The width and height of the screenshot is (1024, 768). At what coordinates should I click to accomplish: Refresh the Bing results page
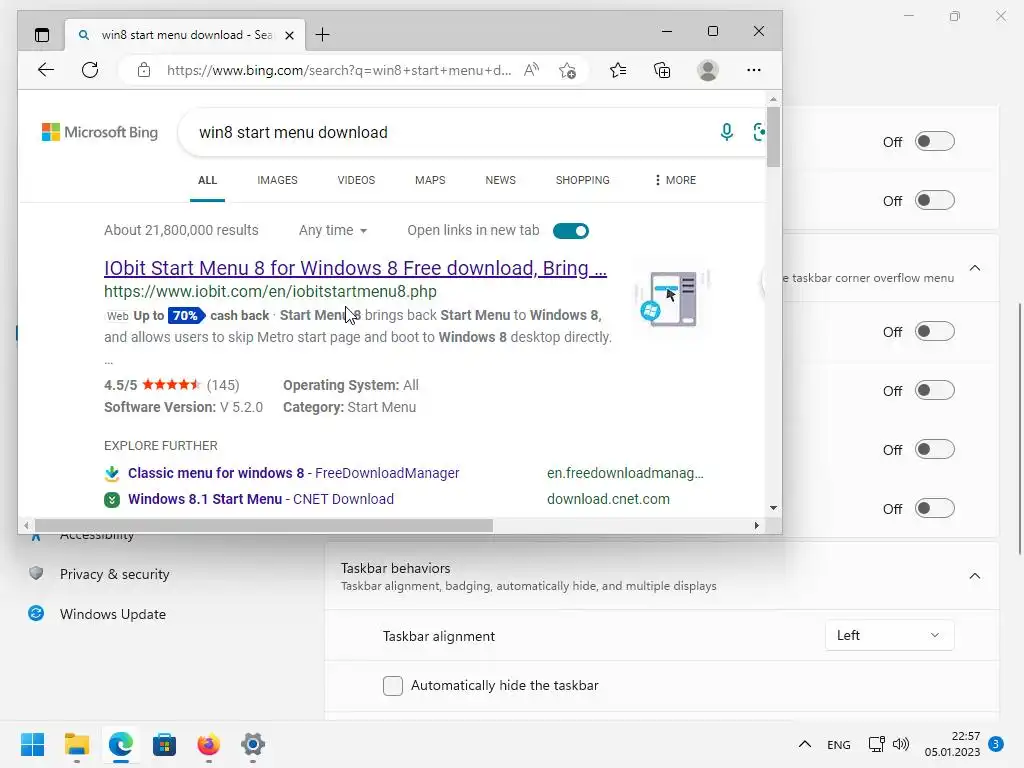click(x=90, y=70)
